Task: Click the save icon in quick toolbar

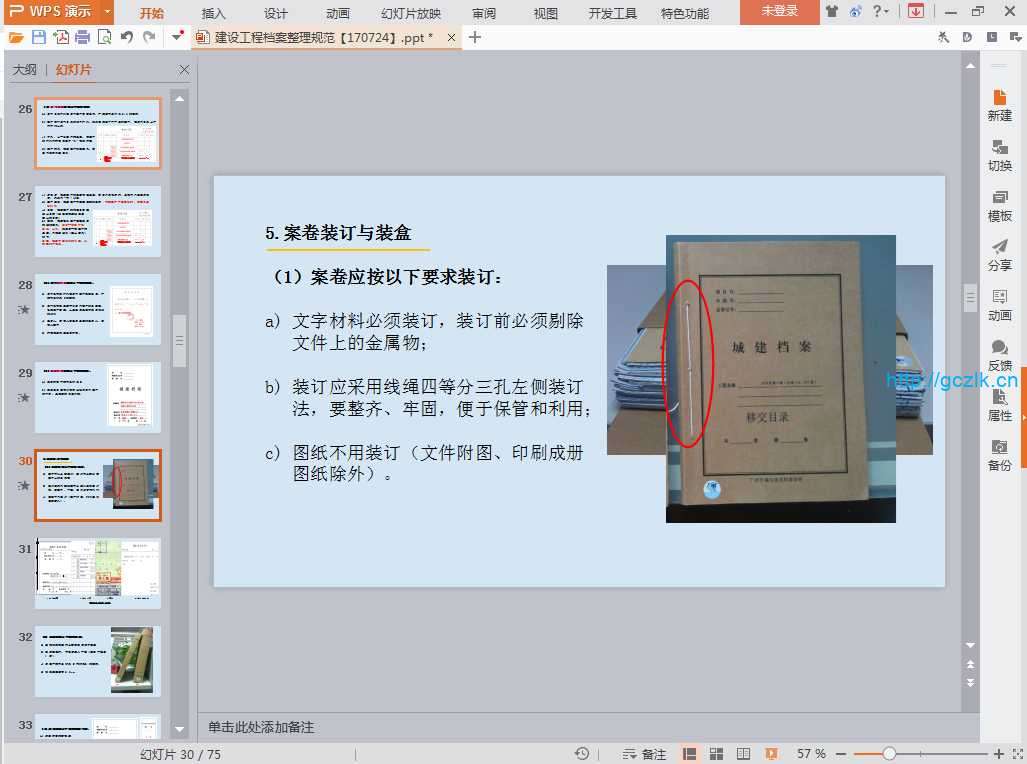Action: 38,38
